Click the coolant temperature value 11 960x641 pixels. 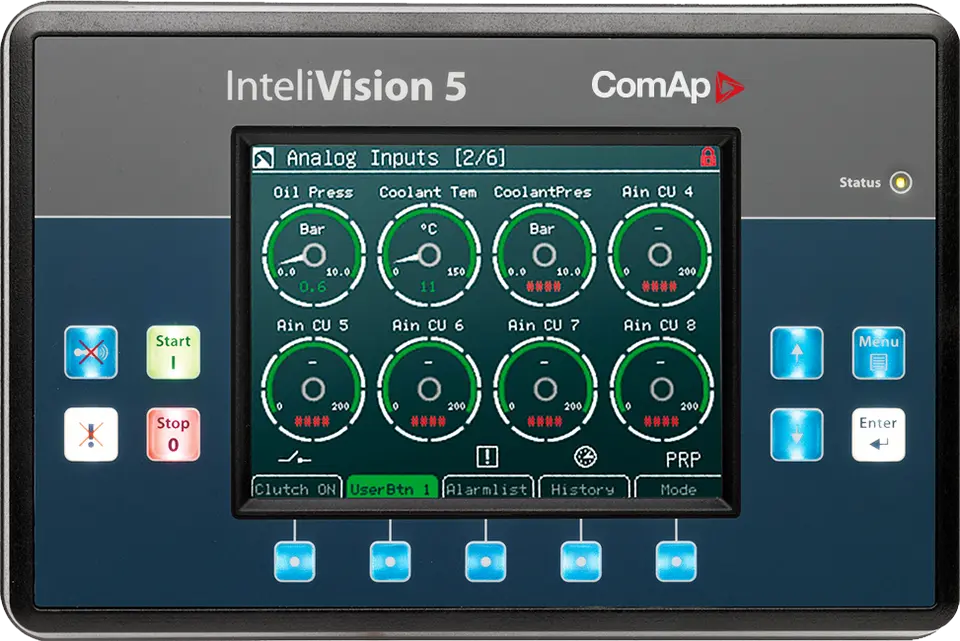click(428, 286)
